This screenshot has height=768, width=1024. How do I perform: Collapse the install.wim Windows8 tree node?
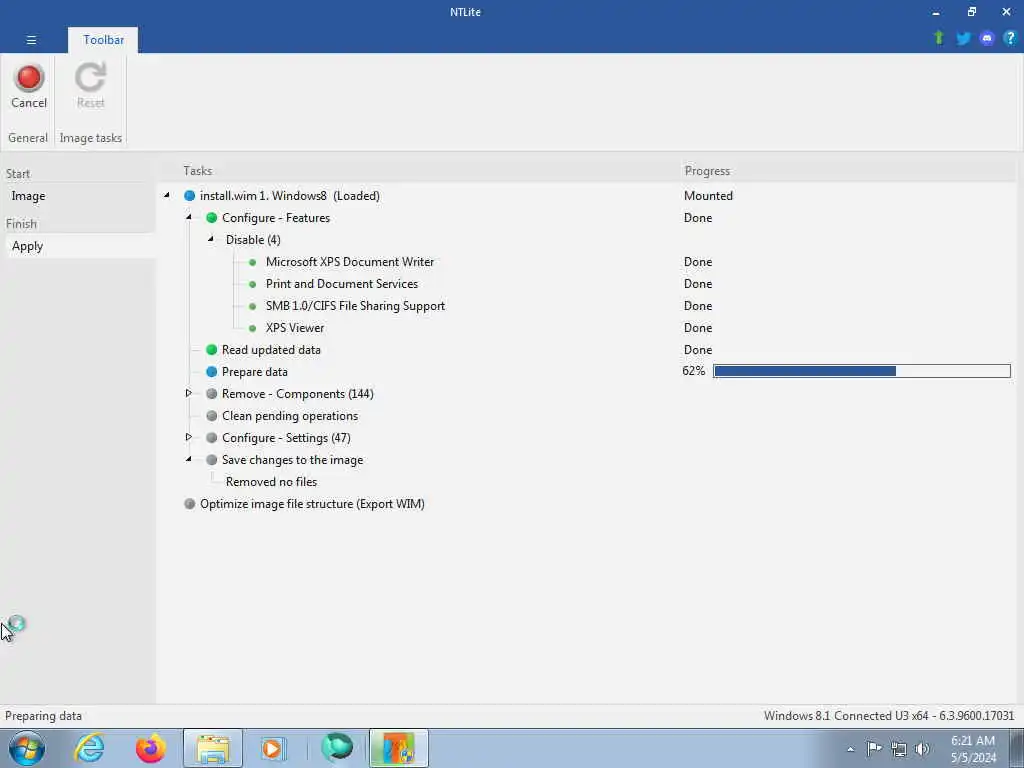click(x=167, y=195)
